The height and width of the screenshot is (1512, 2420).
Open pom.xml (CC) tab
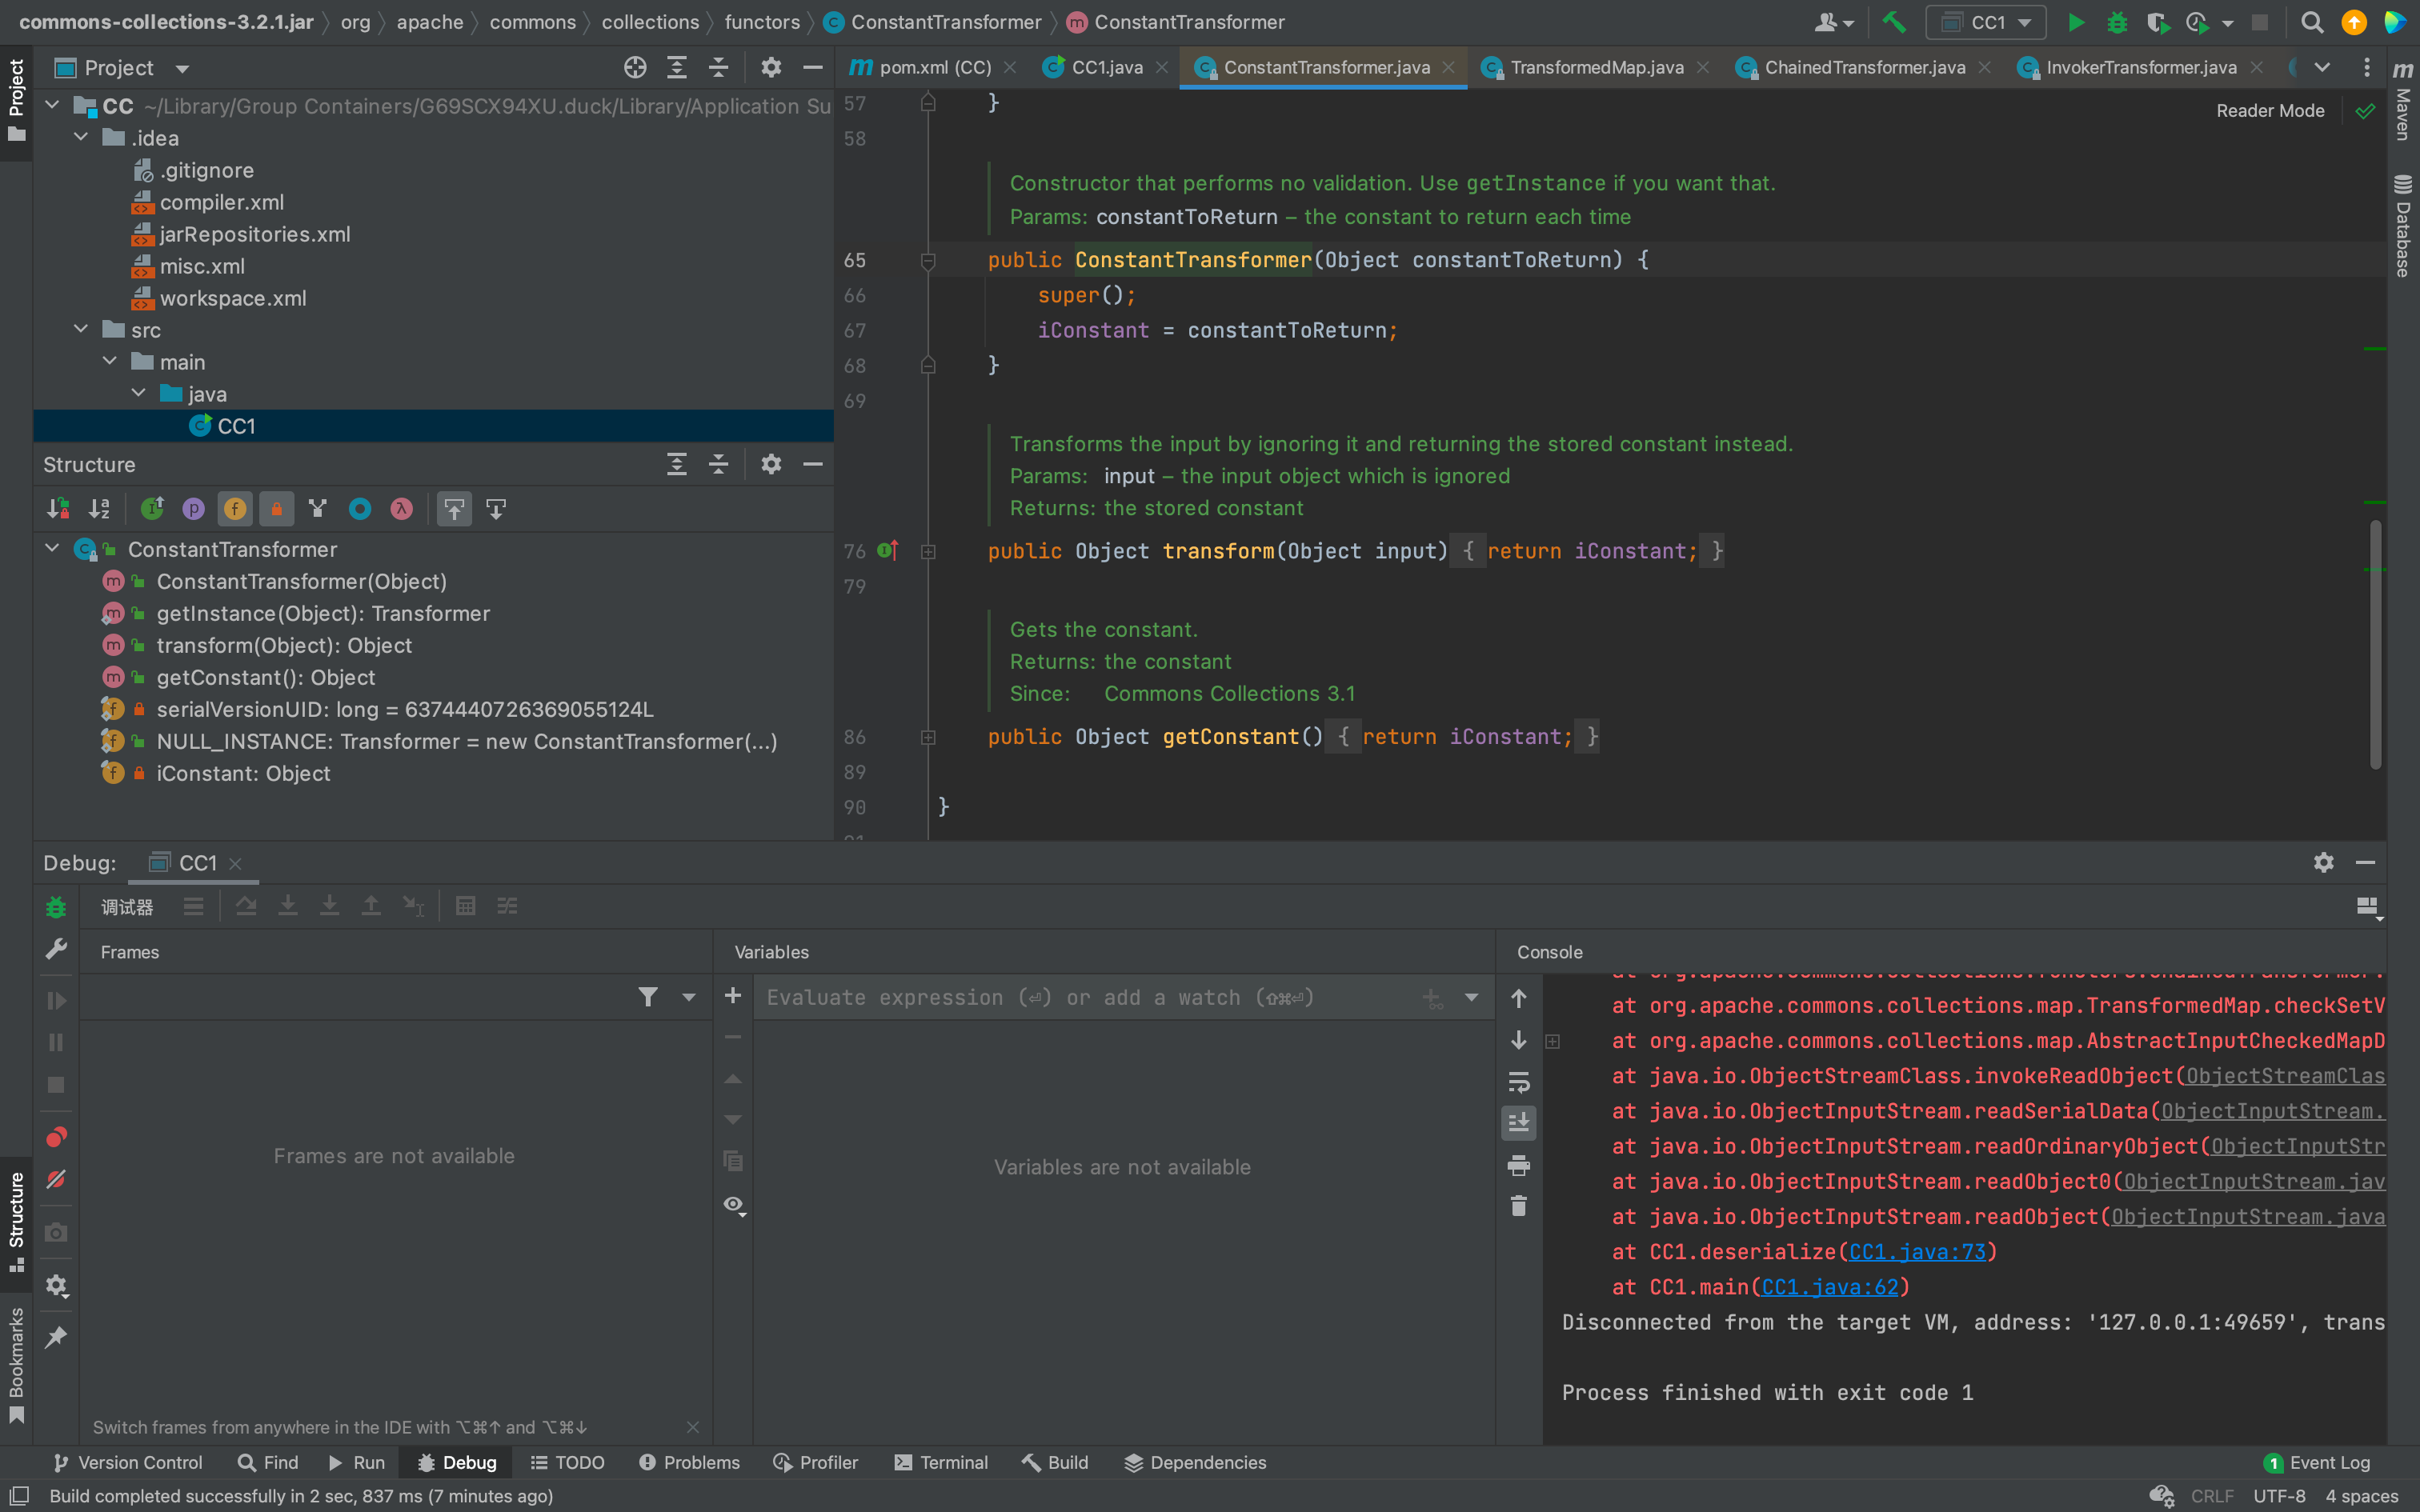pyautogui.click(x=934, y=67)
